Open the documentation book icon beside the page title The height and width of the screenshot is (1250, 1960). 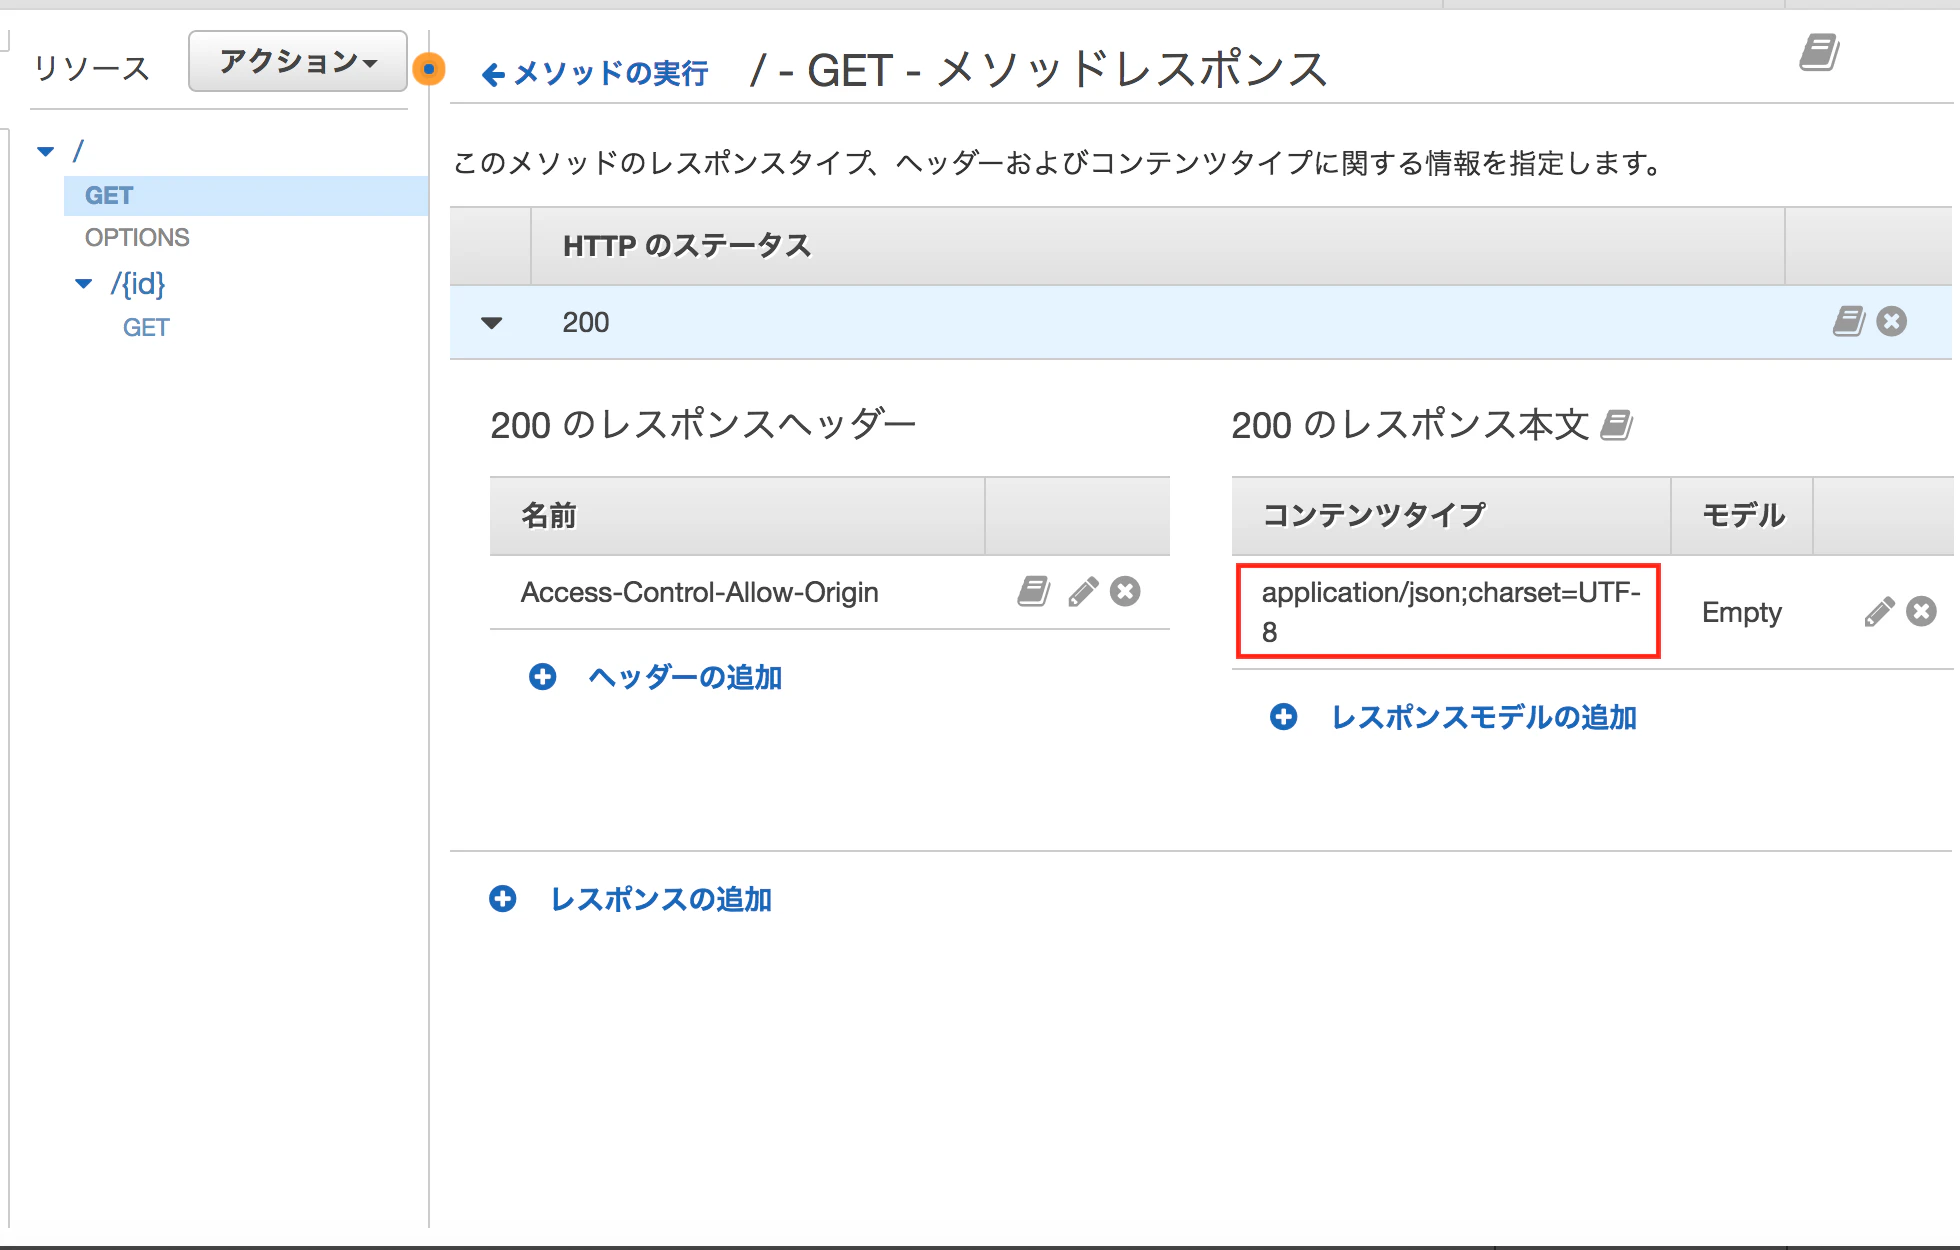pos(1819,52)
